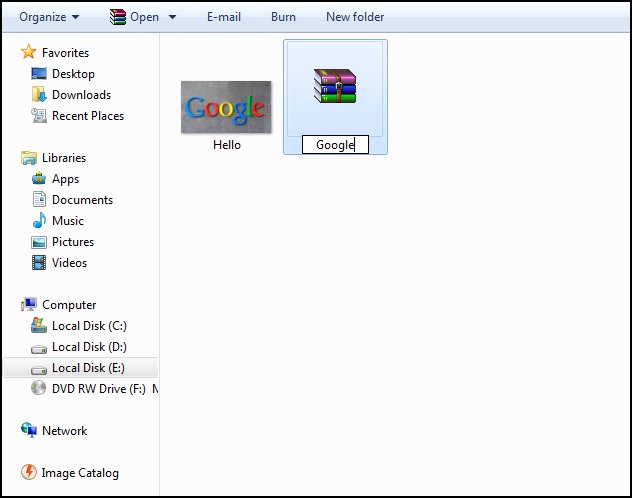Screen dimensions: 632x498
Task: Click the Videos filmstrip icon
Action: (39, 263)
